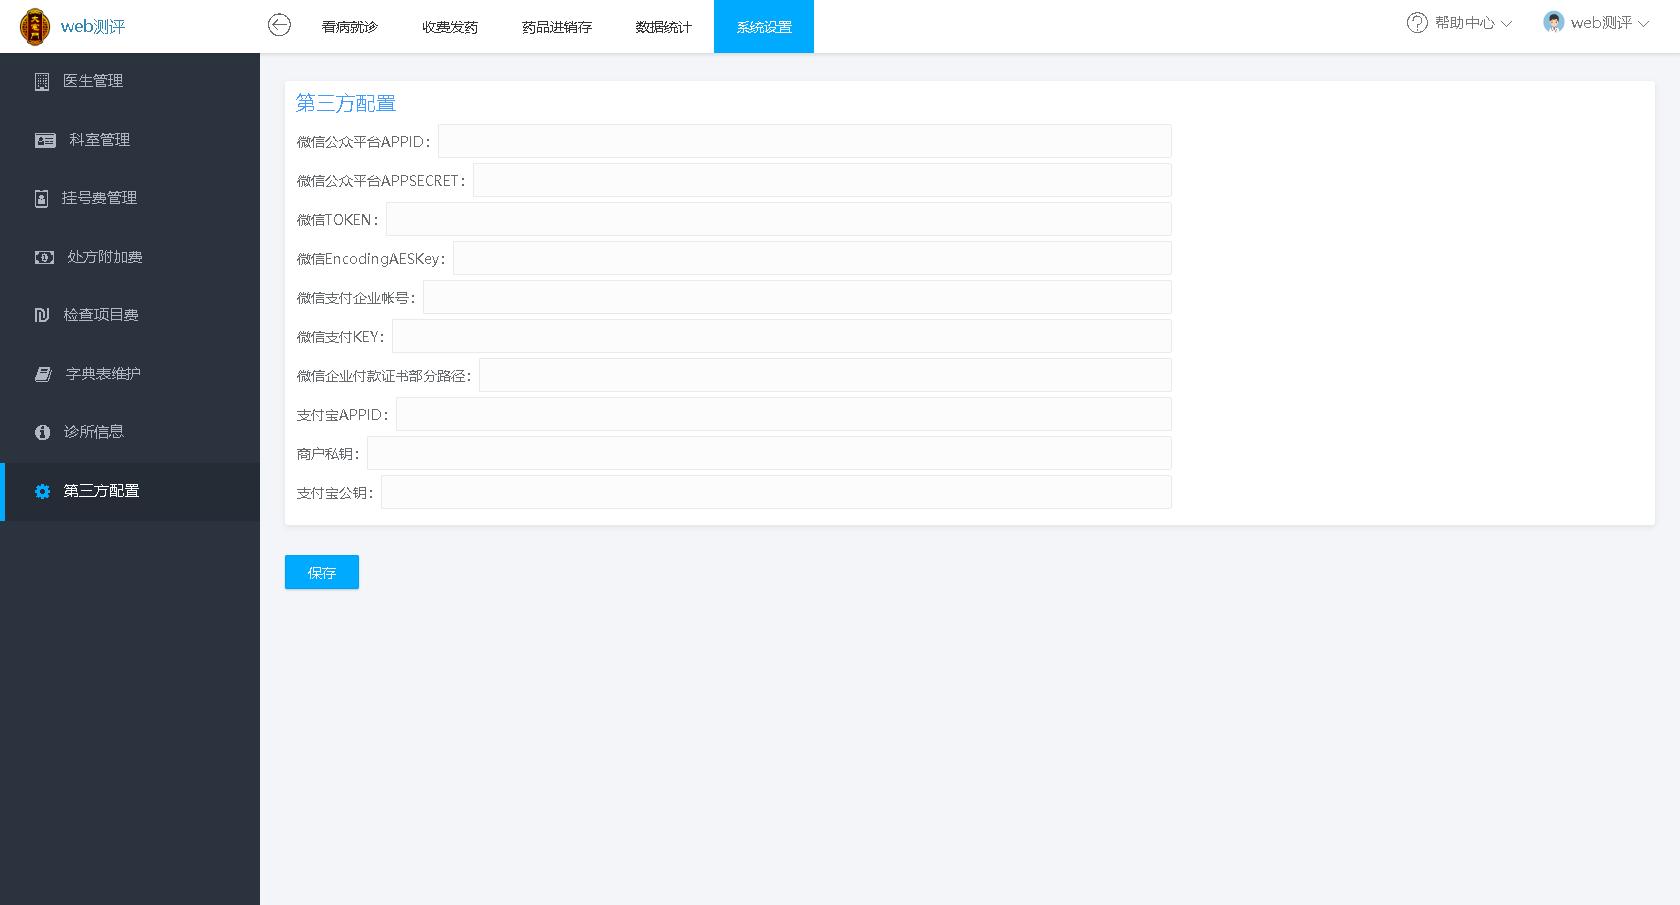Click the 微信TOKEN label
Viewport: 1680px width, 905px height.
337,220
